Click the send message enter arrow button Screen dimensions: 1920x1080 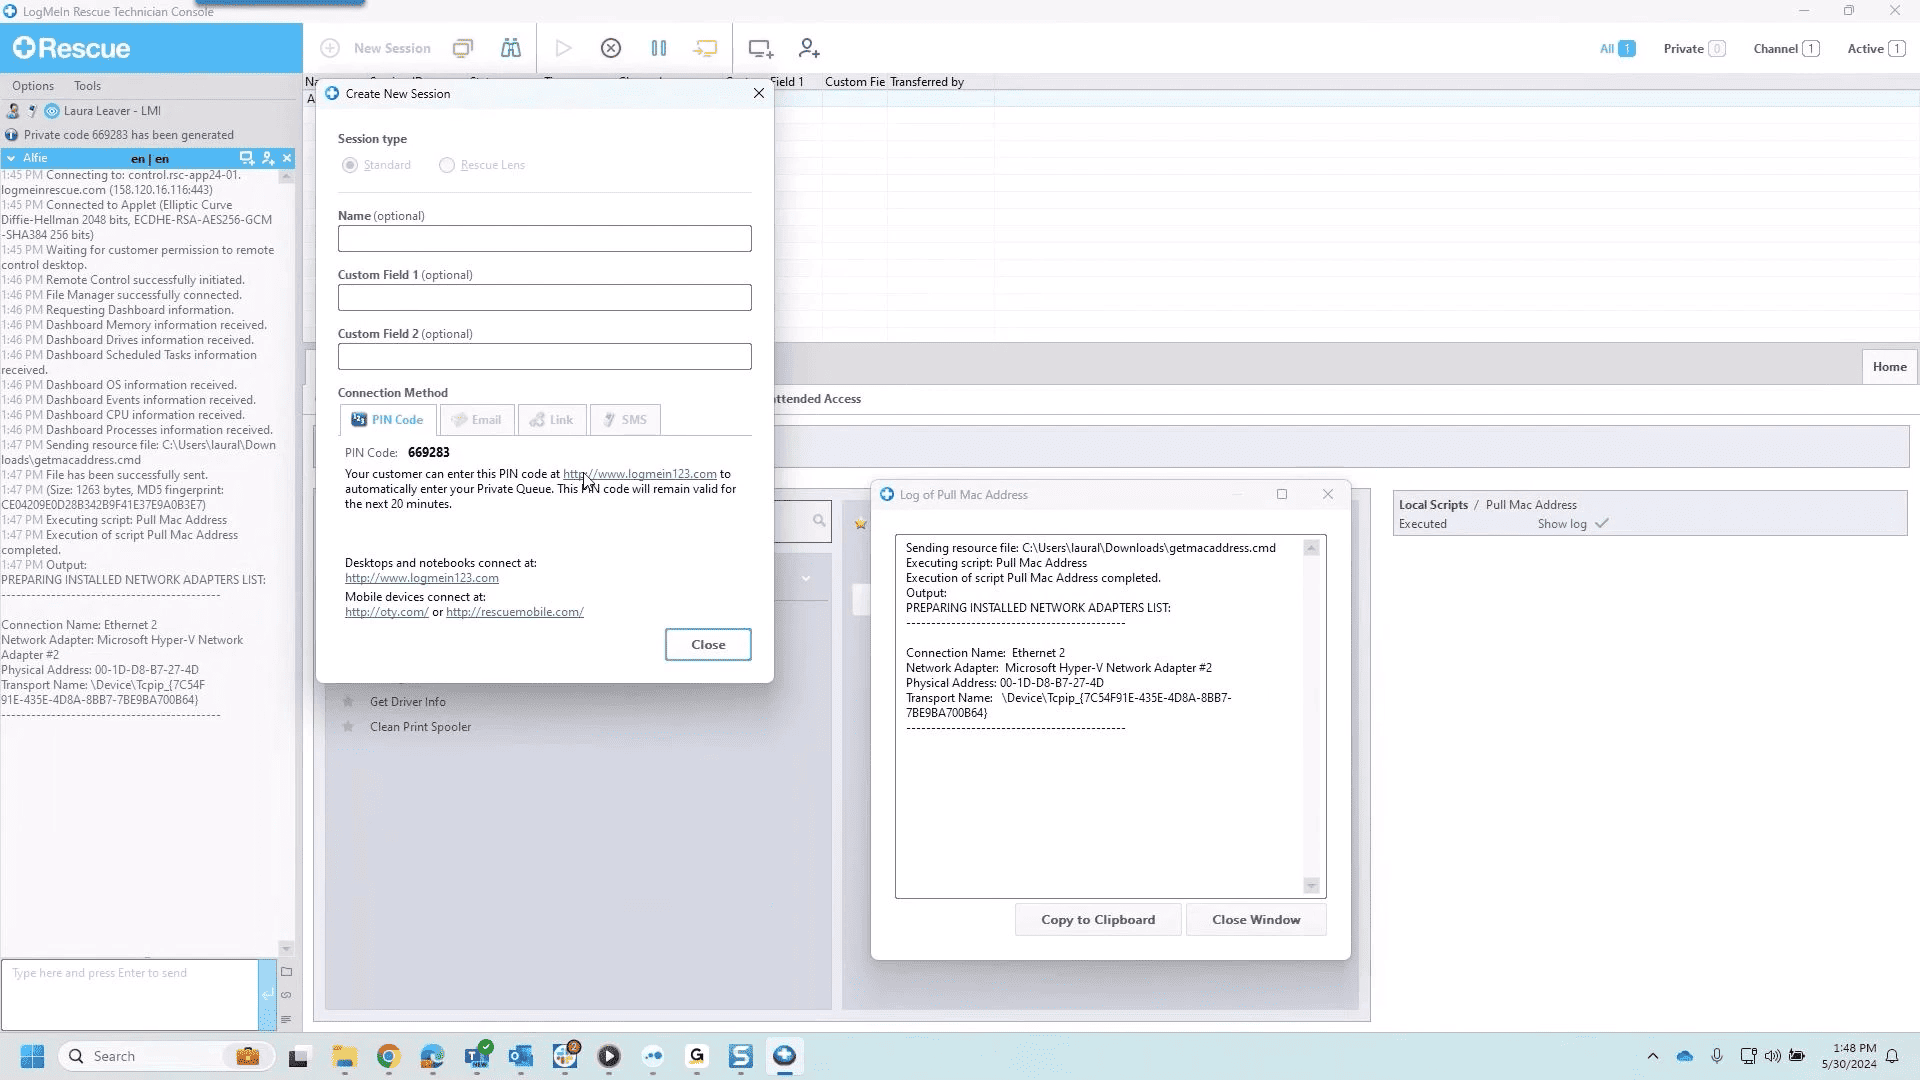(267, 994)
